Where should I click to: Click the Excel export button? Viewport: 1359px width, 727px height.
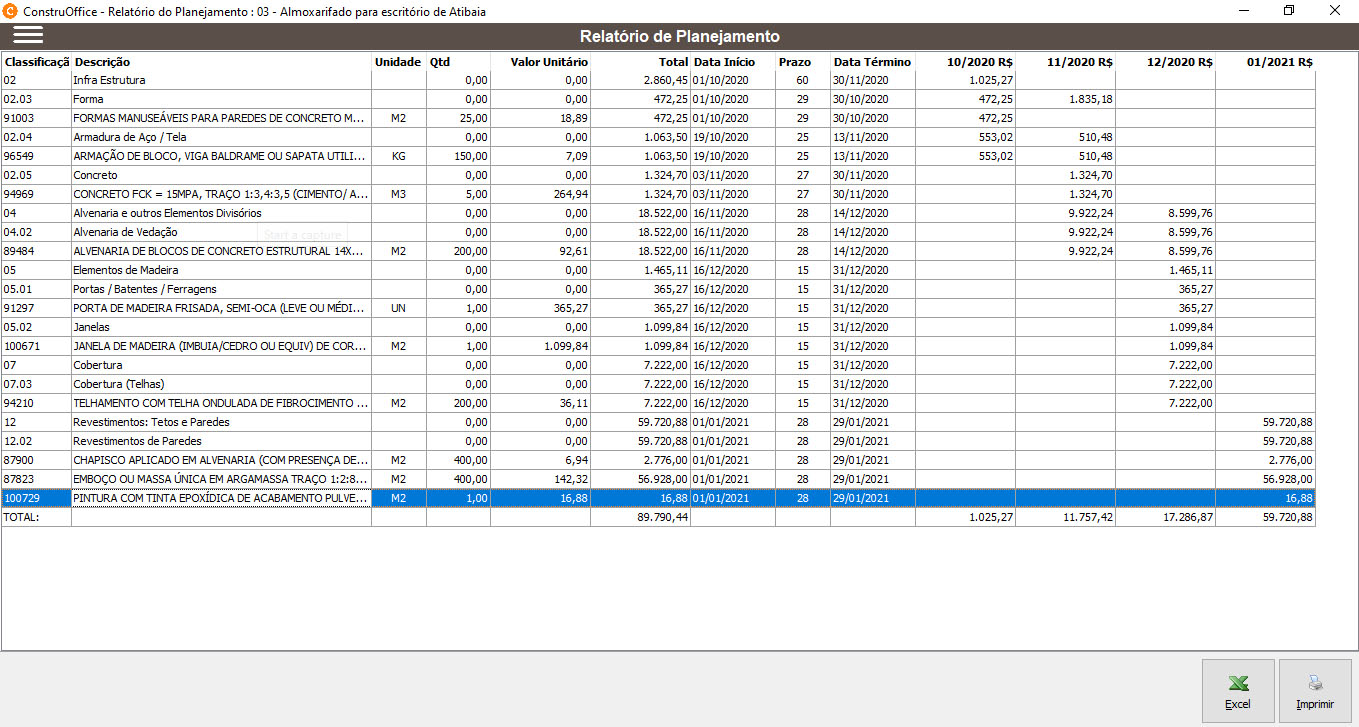pyautogui.click(x=1238, y=691)
